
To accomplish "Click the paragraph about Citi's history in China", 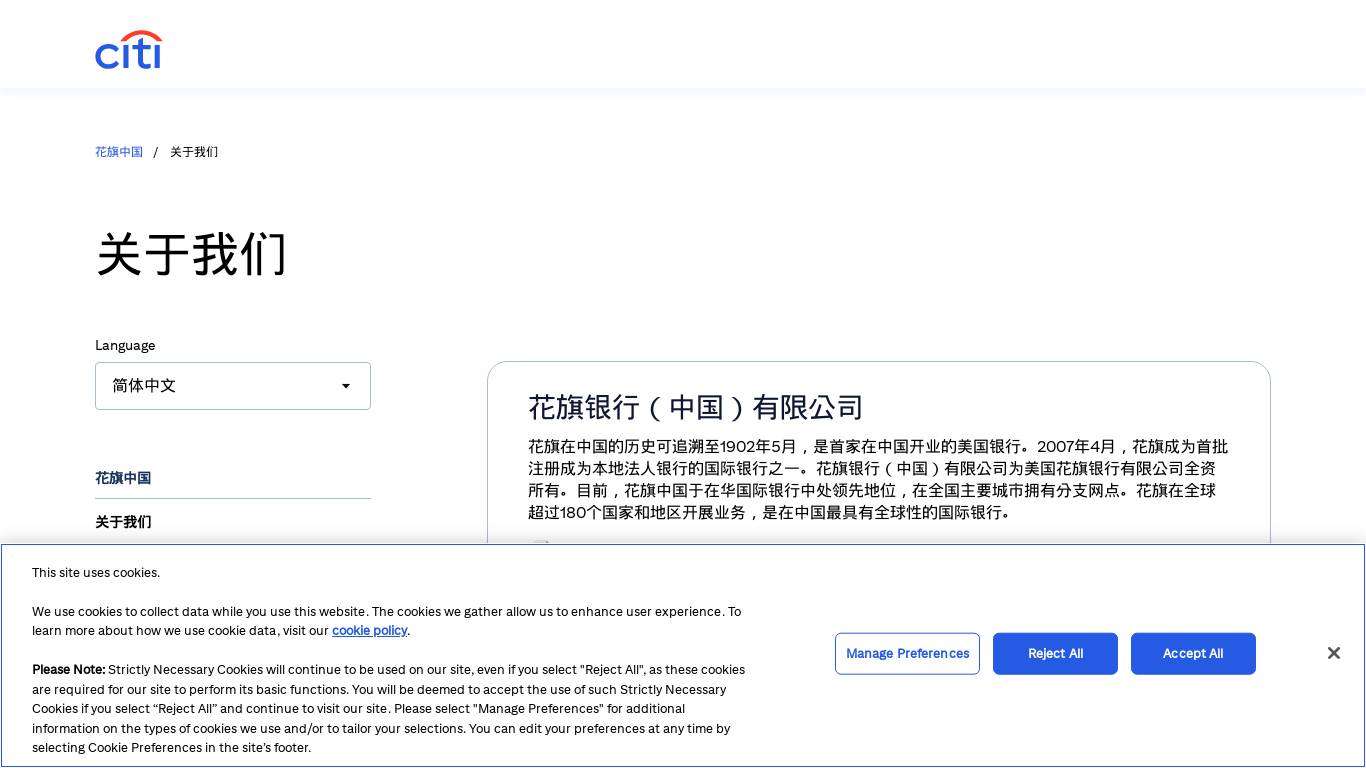I will pyautogui.click(x=877, y=479).
